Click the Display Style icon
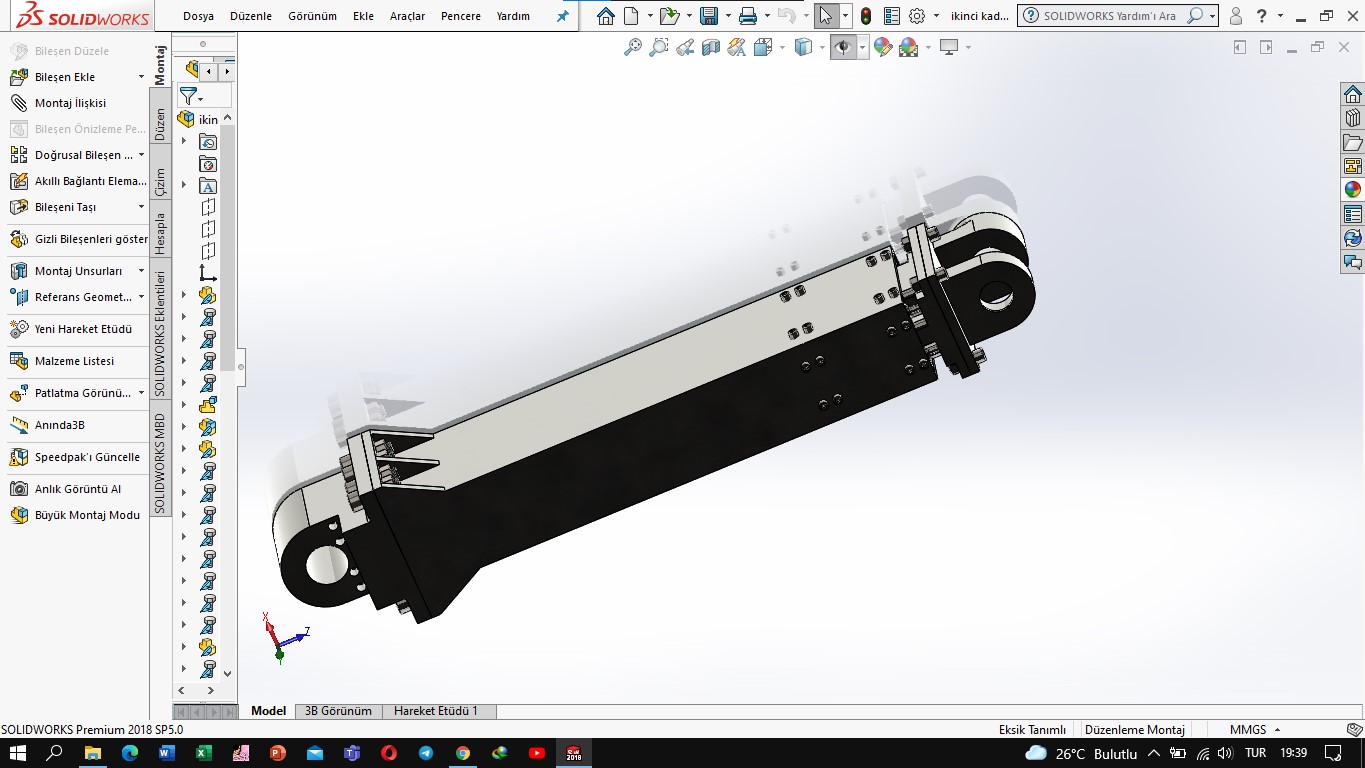 (x=802, y=47)
